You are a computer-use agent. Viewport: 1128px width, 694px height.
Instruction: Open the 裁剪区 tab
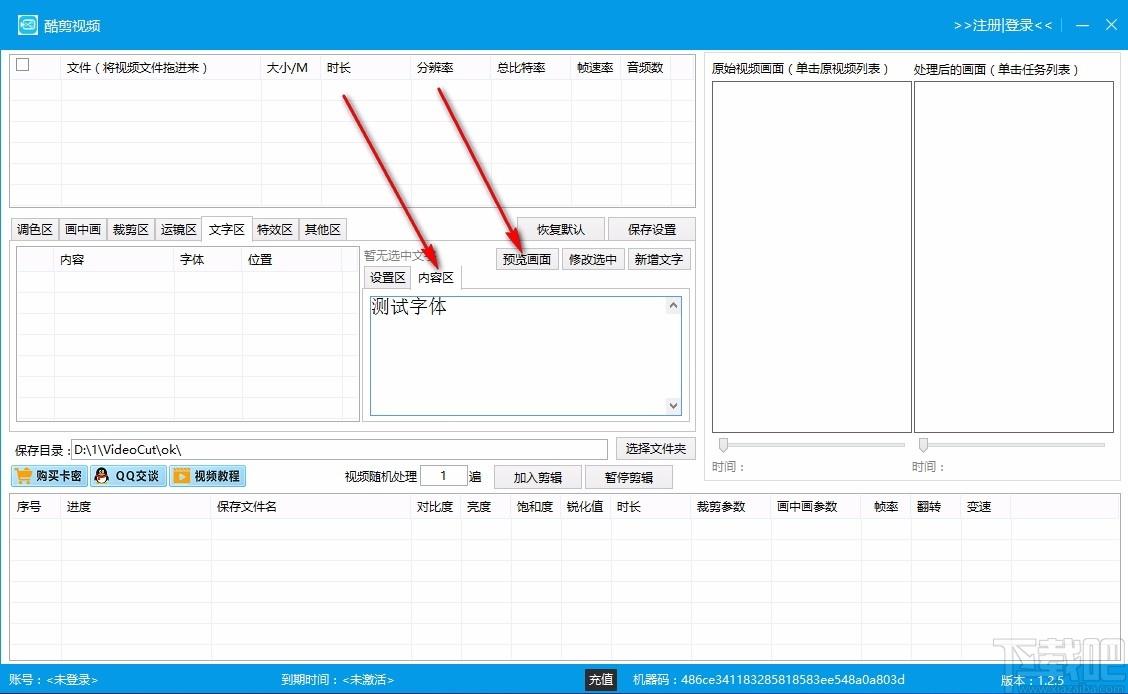[x=130, y=229]
